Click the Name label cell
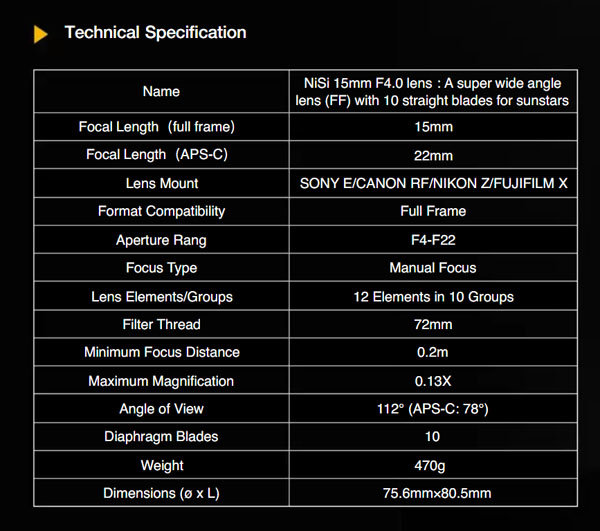The width and height of the screenshot is (600, 531). pos(161,91)
